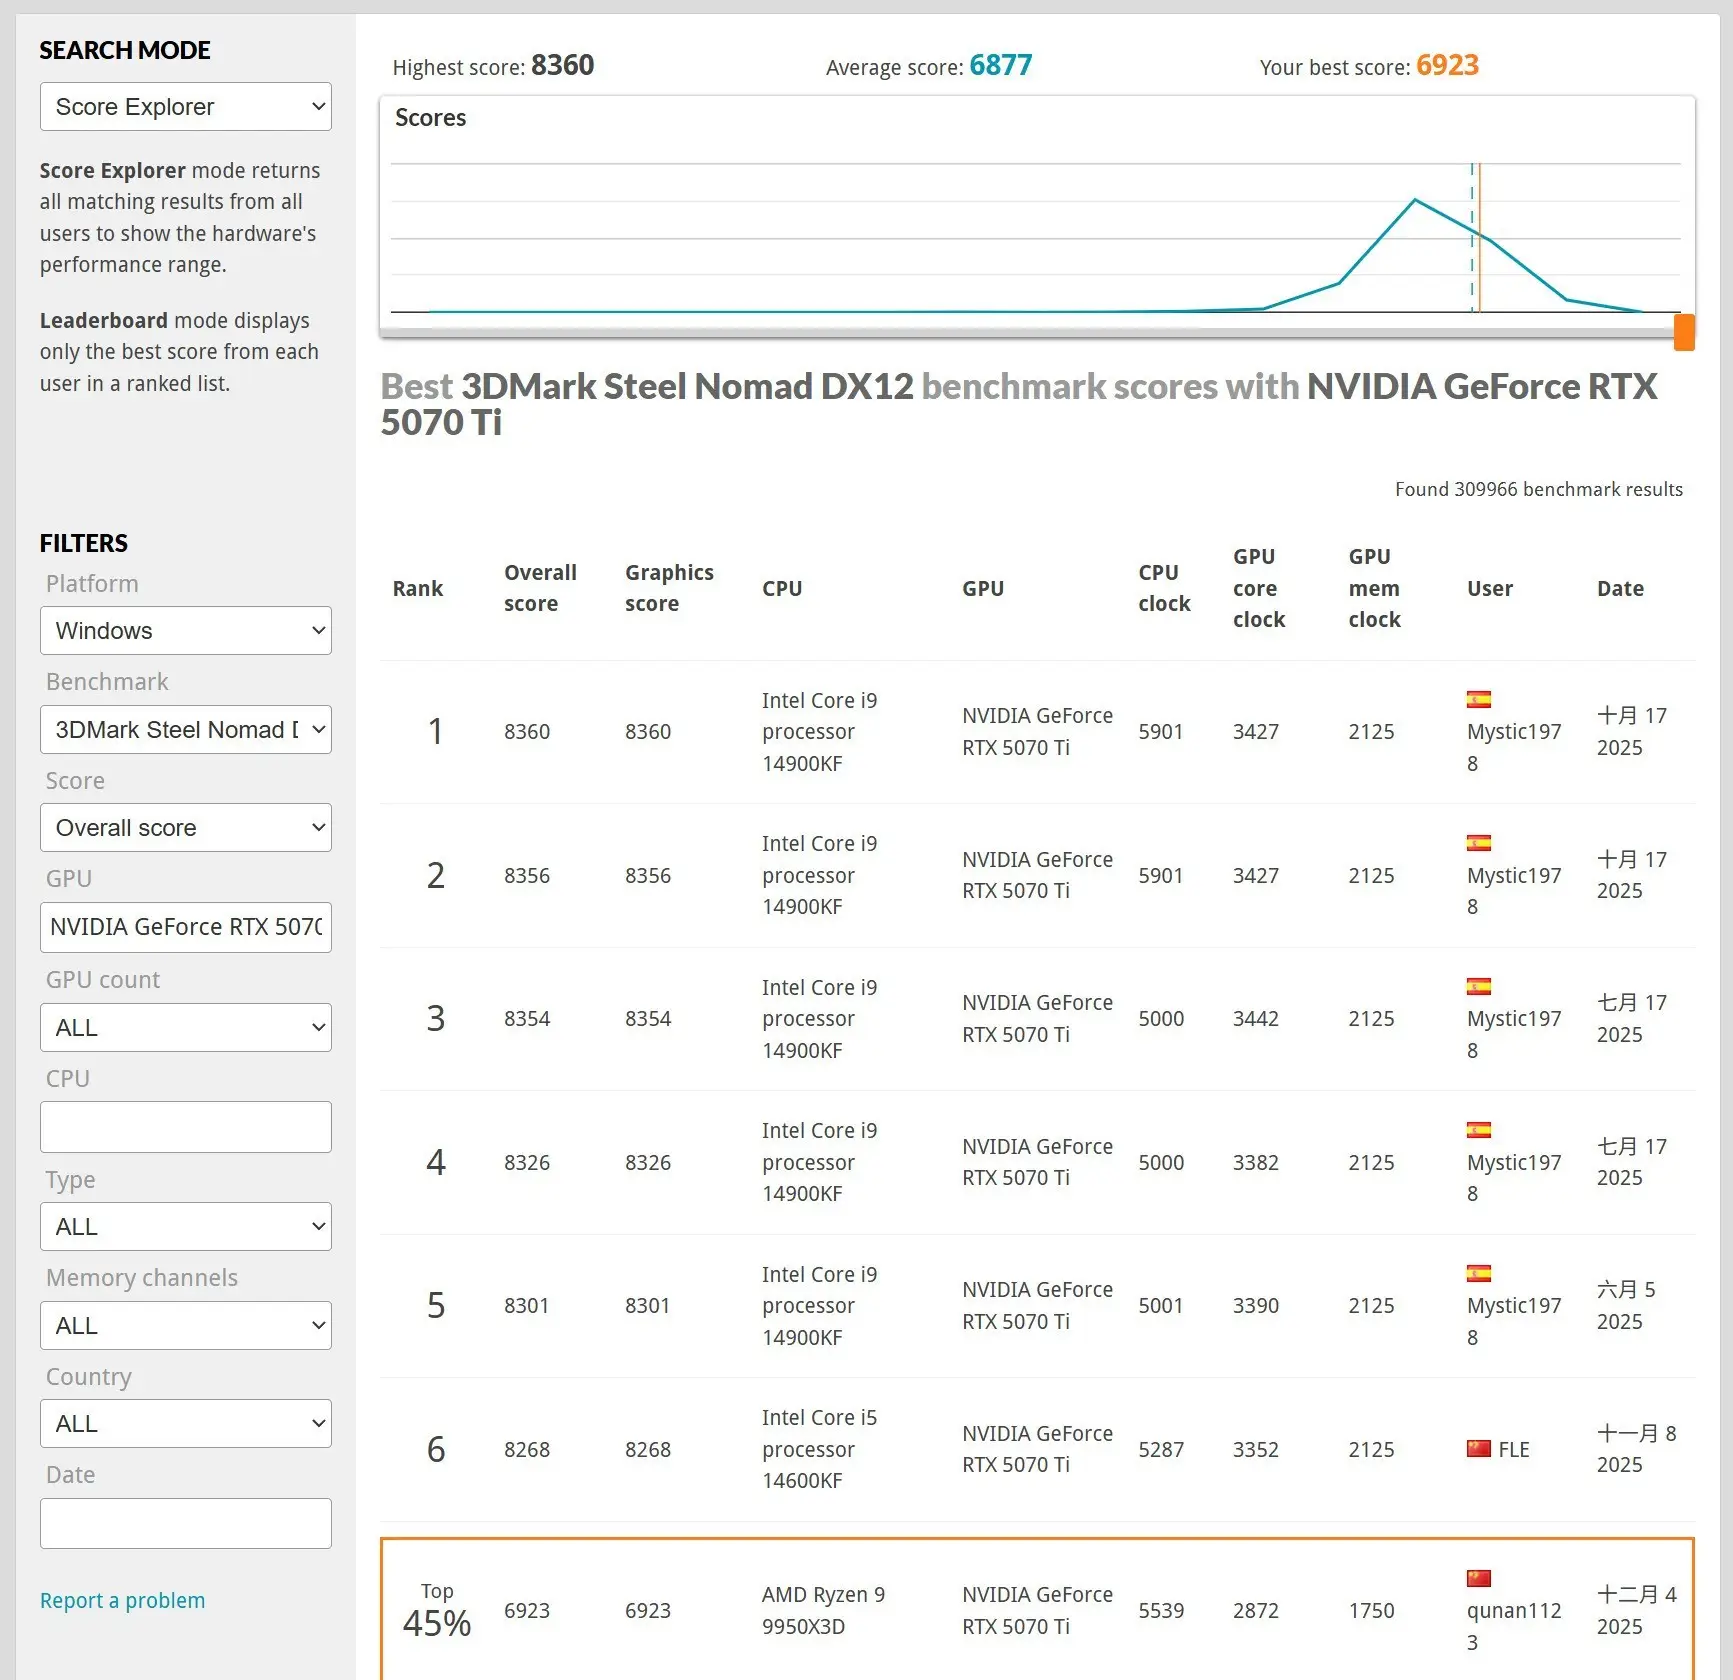The image size is (1733, 1680).
Task: Open the Country filter dropdown
Action: pos(186,1424)
